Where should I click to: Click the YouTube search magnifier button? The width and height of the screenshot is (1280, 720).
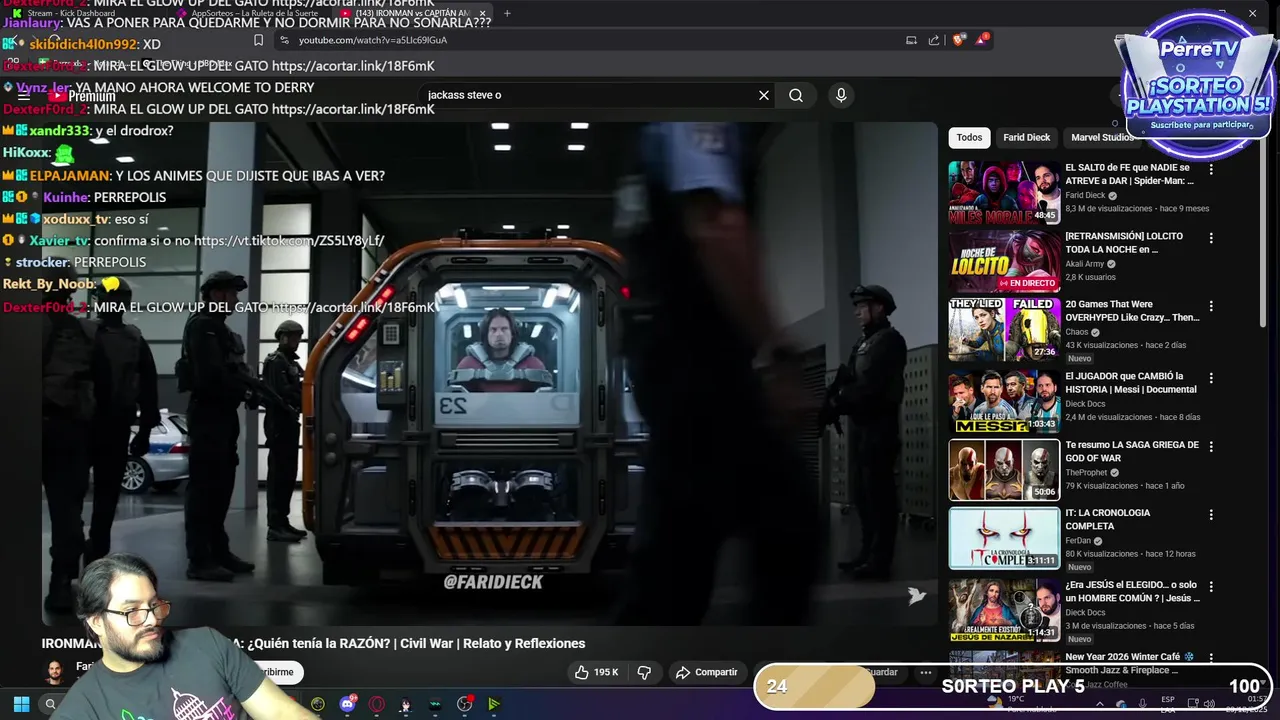pos(796,95)
